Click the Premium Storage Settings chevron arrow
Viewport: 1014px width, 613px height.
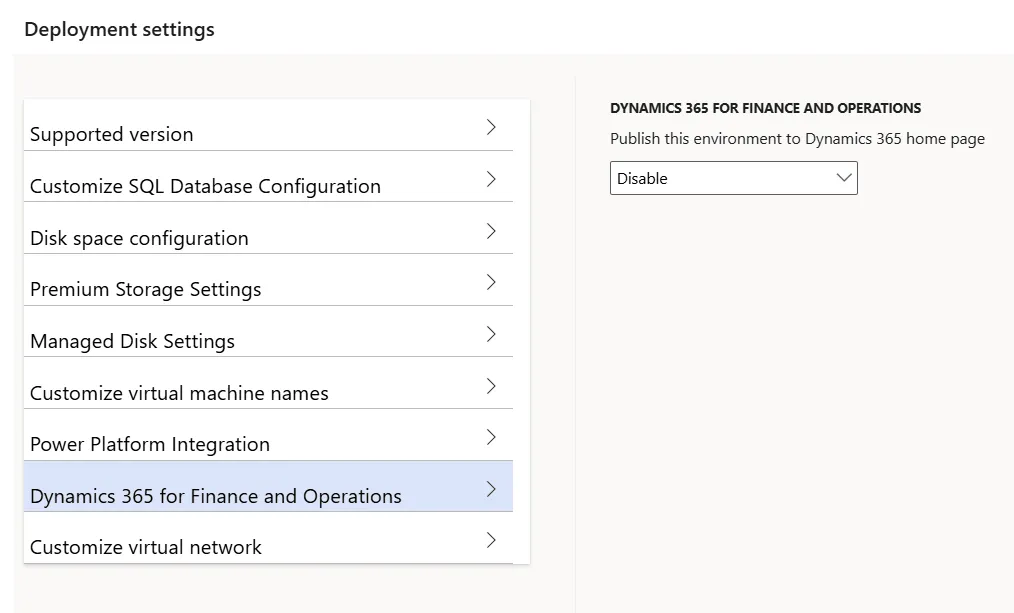coord(491,282)
